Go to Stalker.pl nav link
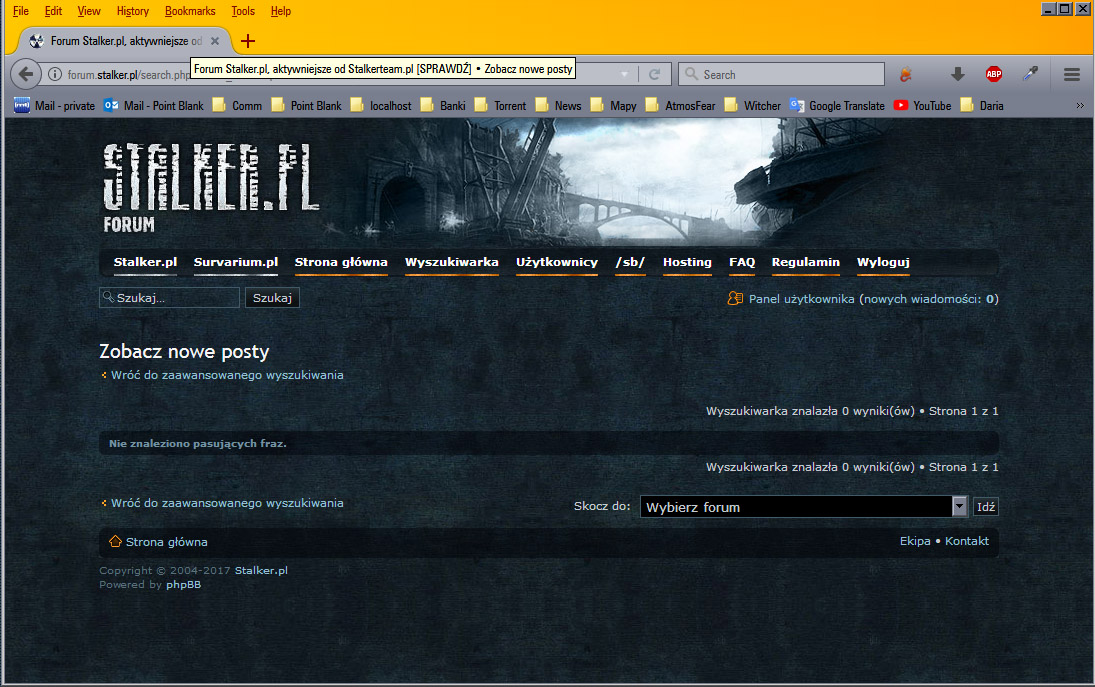The height and width of the screenshot is (687, 1095). point(145,263)
